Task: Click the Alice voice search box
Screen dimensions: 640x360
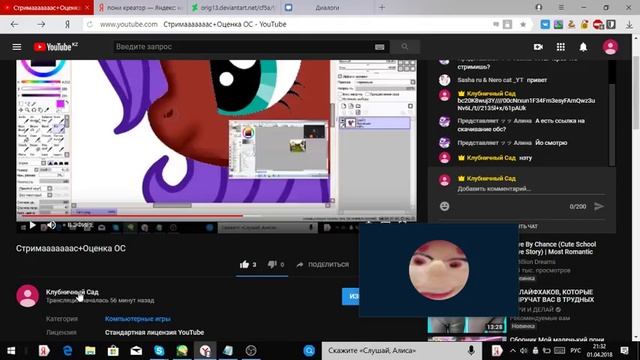Action: pyautogui.click(x=402, y=351)
